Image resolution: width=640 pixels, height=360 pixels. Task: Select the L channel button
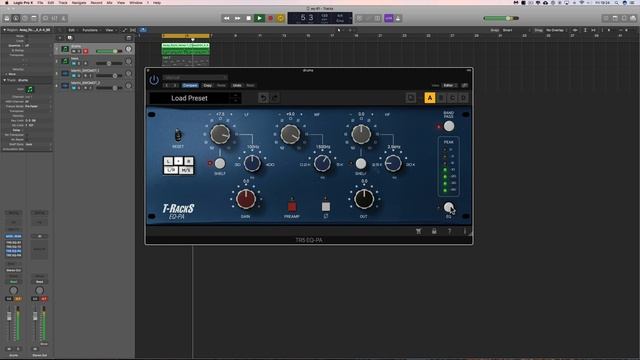tap(168, 161)
